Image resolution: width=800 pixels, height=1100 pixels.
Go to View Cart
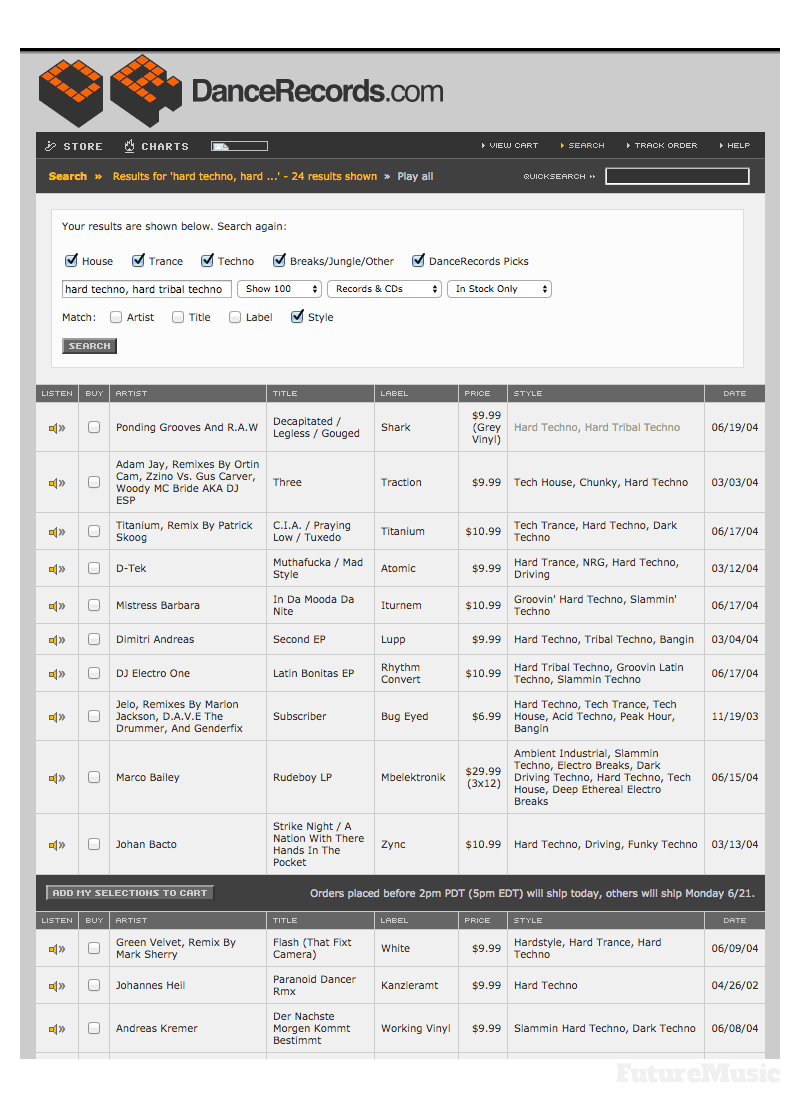[x=510, y=145]
